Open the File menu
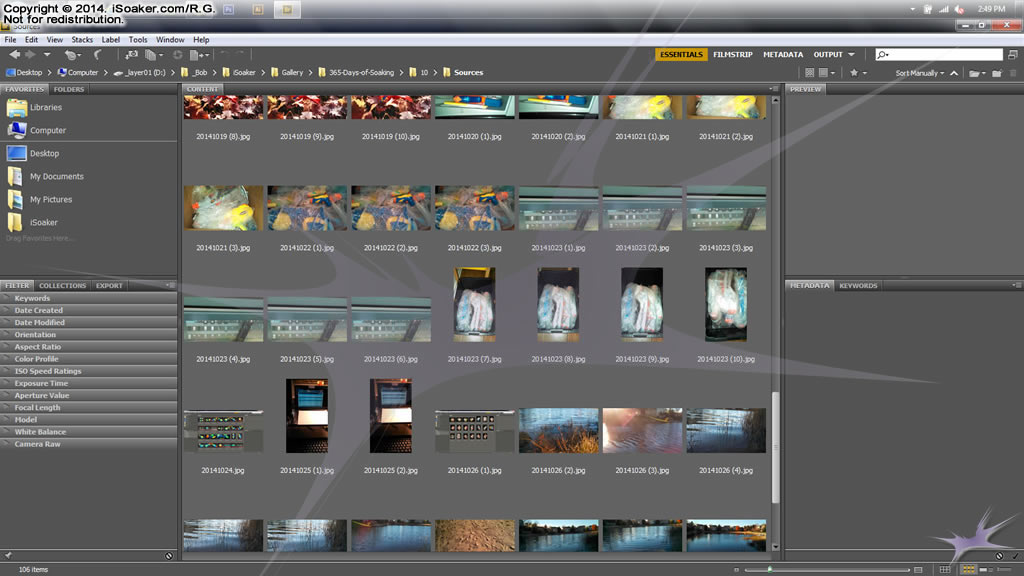This screenshot has width=1024, height=576. (x=10, y=40)
